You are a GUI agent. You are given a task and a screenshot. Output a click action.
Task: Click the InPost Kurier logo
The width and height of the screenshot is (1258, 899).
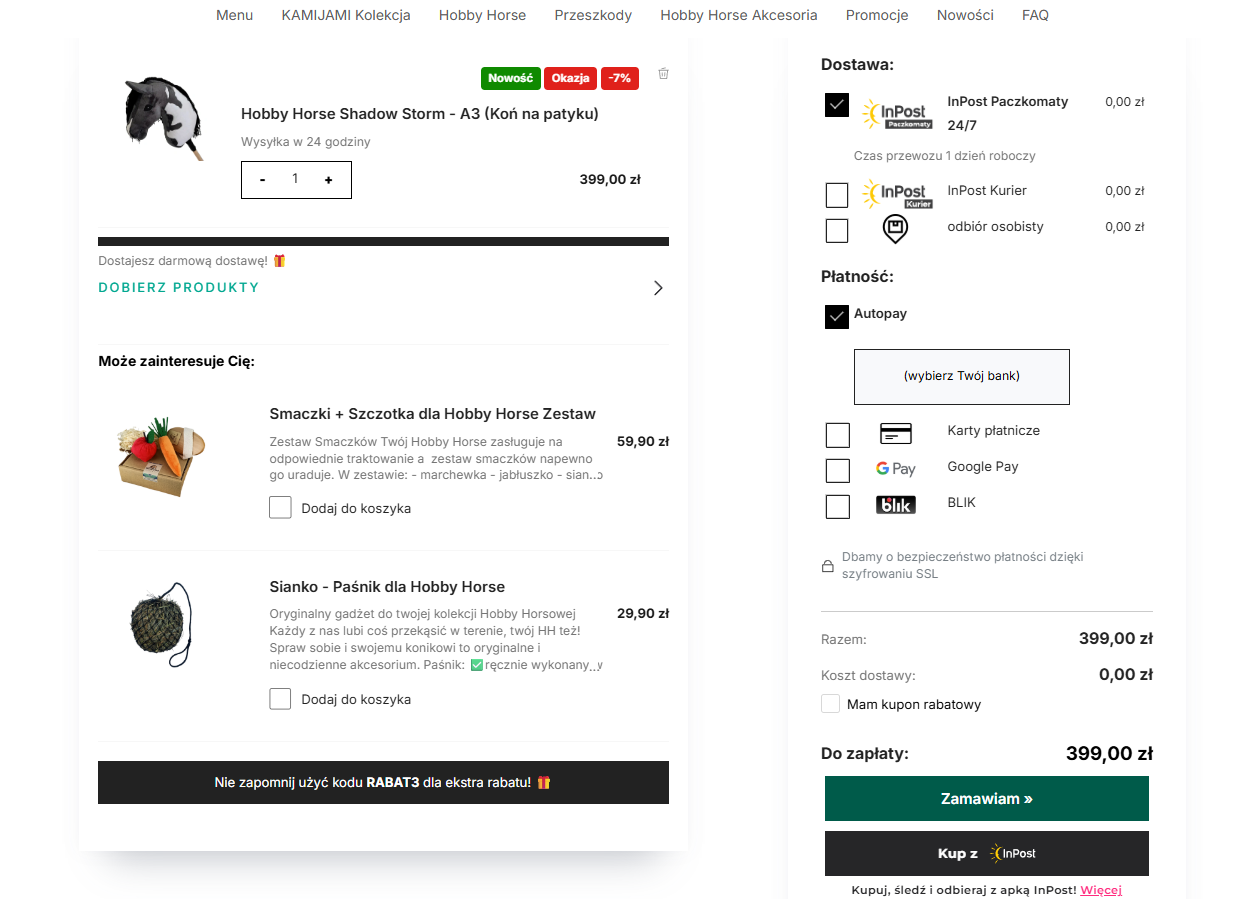tap(897, 194)
